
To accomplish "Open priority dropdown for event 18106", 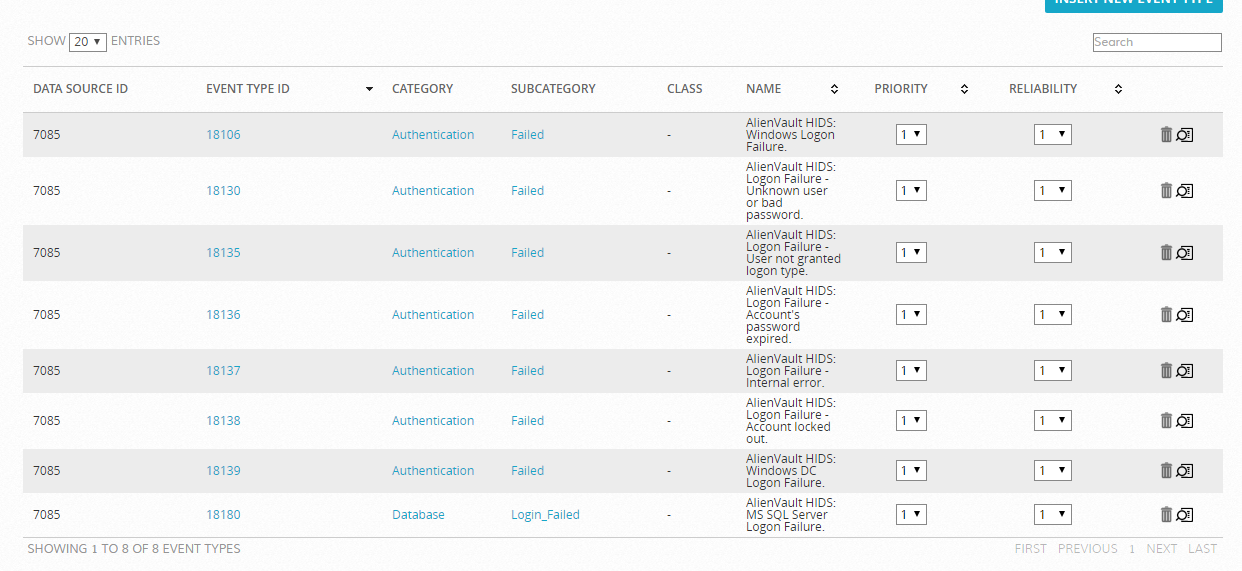I will [x=911, y=134].
